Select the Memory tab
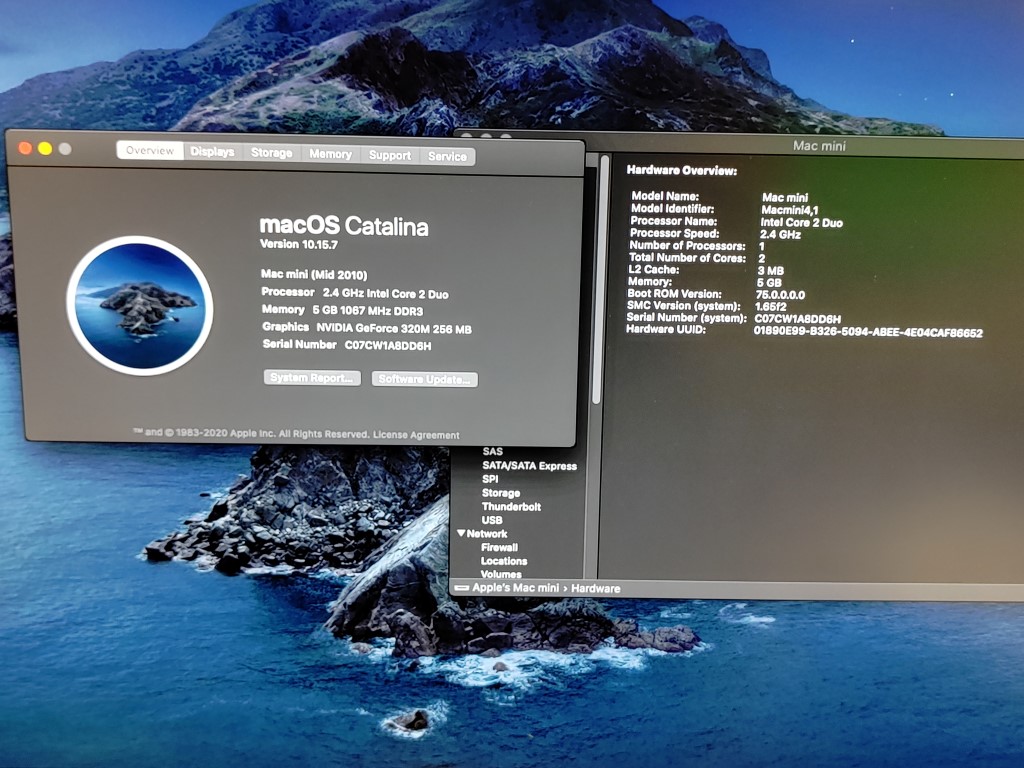This screenshot has height=768, width=1024. (x=330, y=154)
